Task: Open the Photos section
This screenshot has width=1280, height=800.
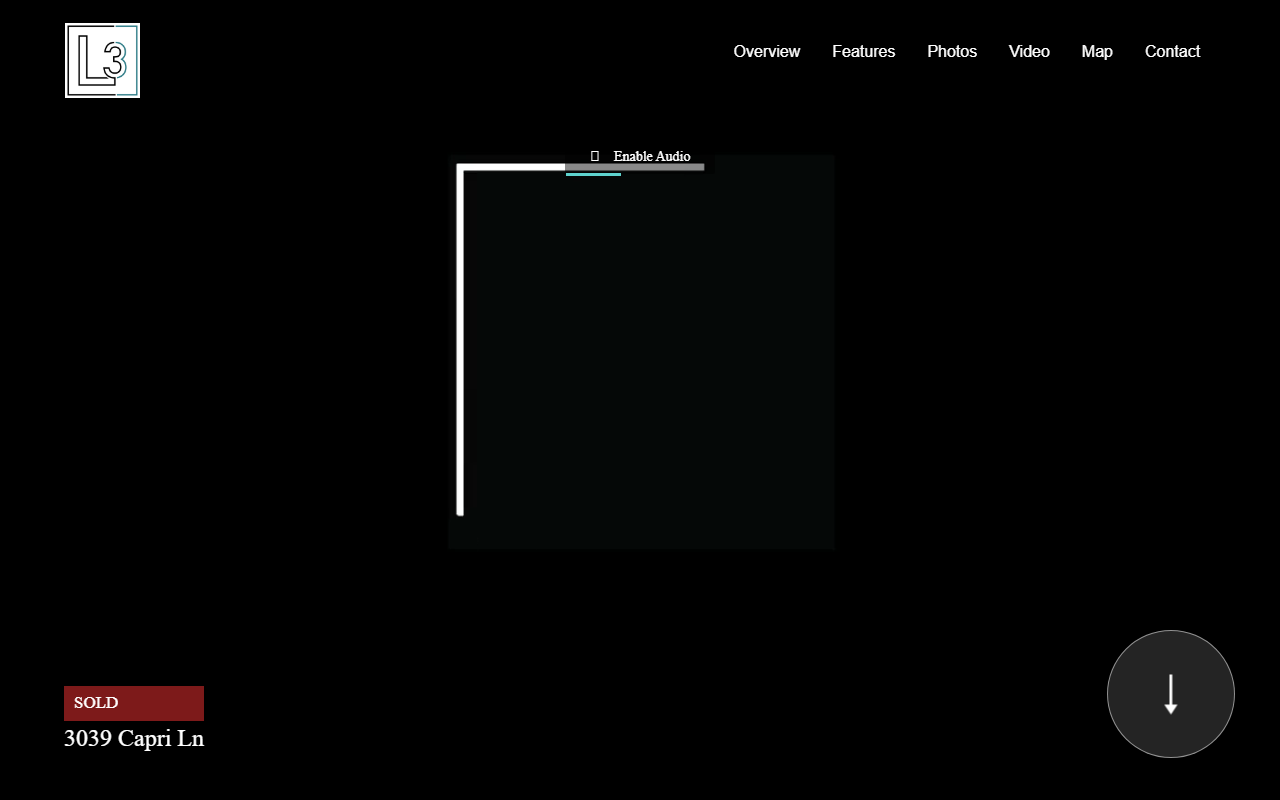Action: (952, 51)
